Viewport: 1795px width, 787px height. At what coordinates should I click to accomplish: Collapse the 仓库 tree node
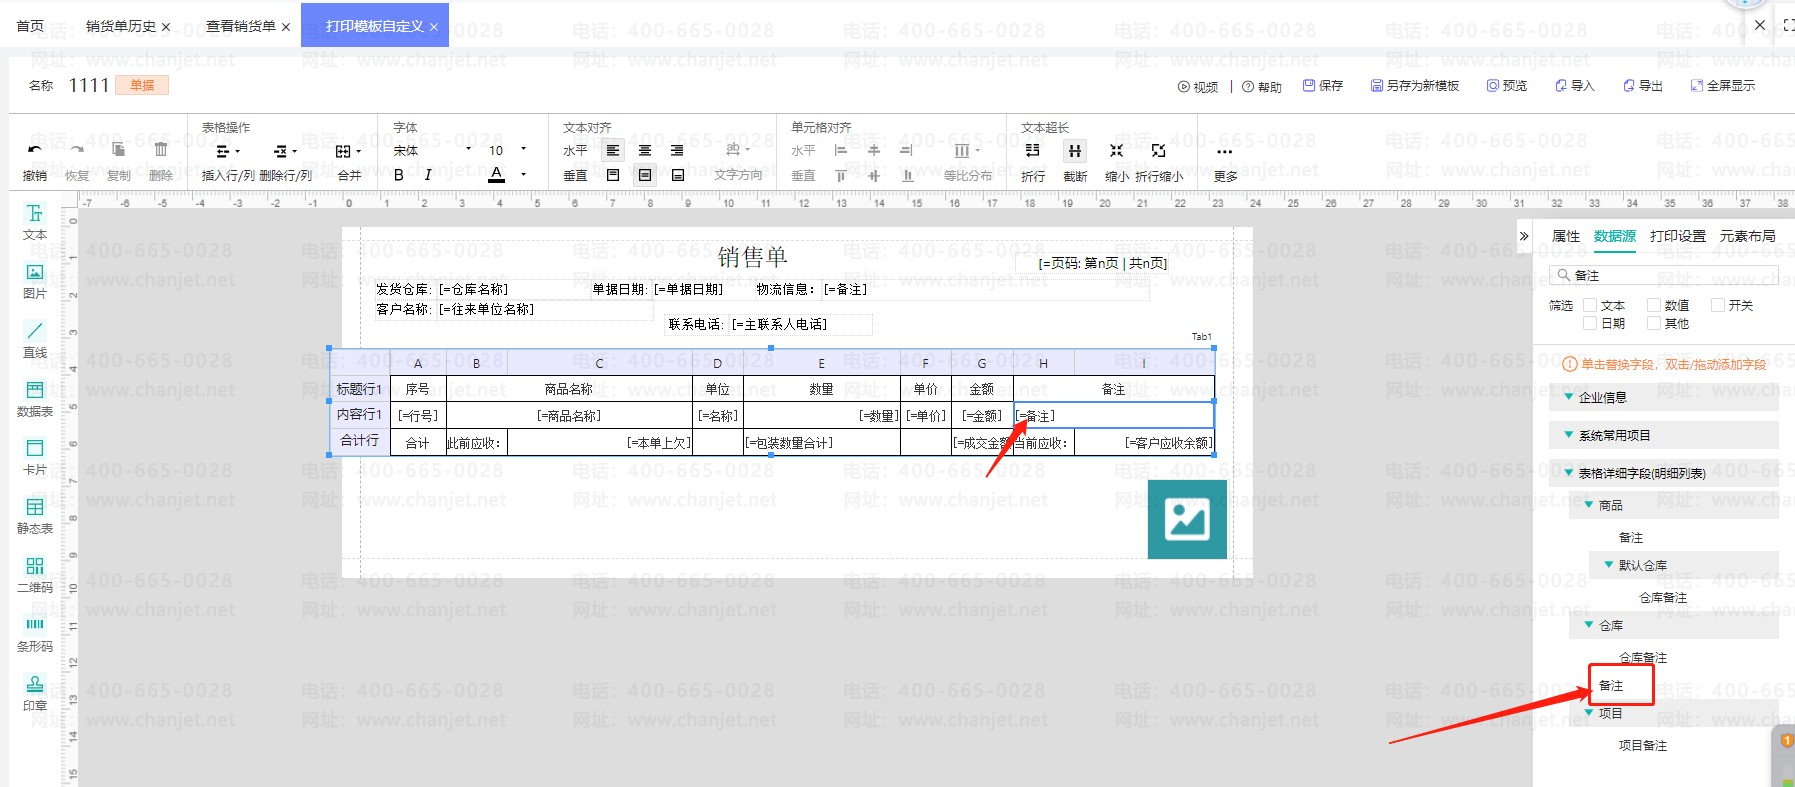1589,625
